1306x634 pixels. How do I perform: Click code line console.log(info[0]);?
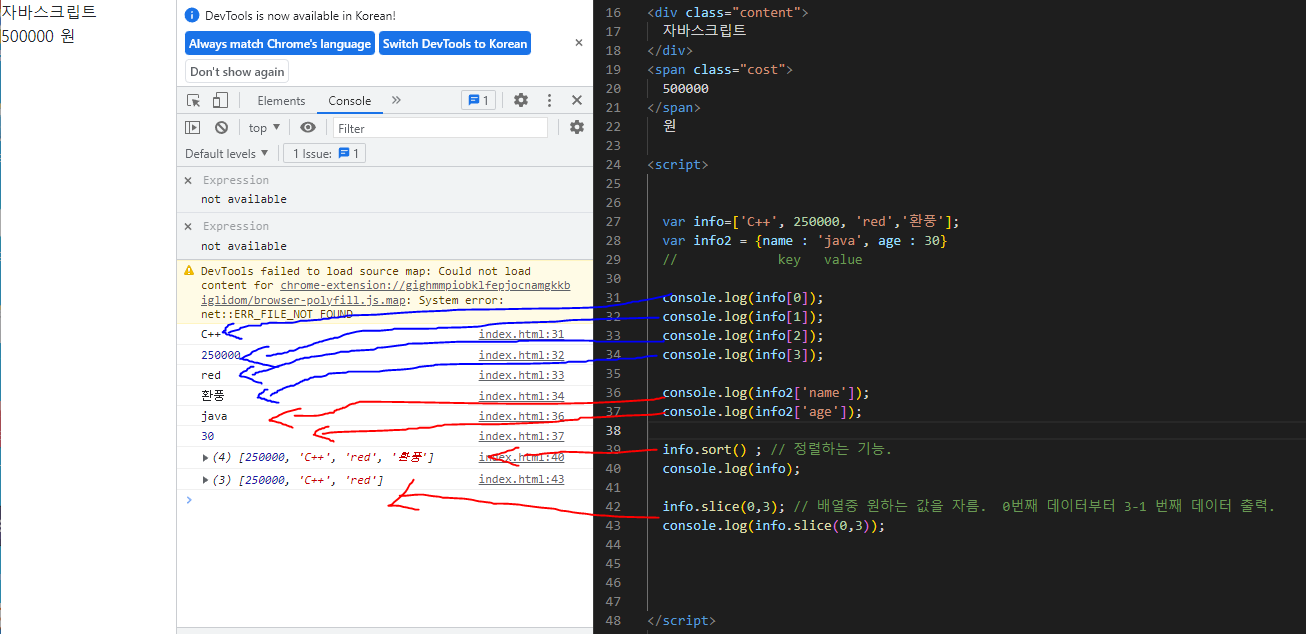tap(742, 297)
